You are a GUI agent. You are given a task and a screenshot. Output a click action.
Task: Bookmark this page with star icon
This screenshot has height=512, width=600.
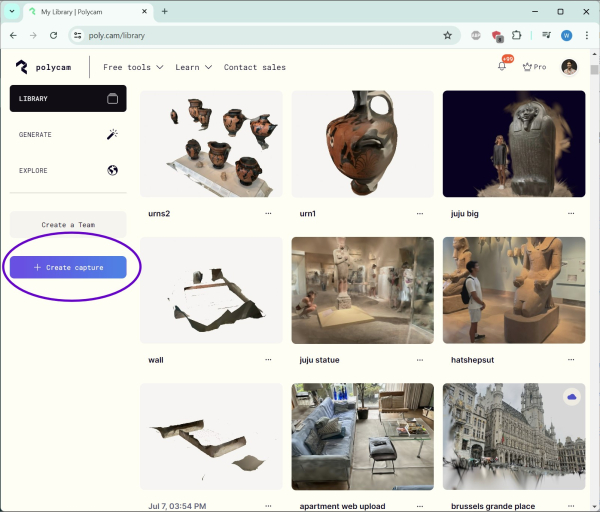click(x=447, y=35)
